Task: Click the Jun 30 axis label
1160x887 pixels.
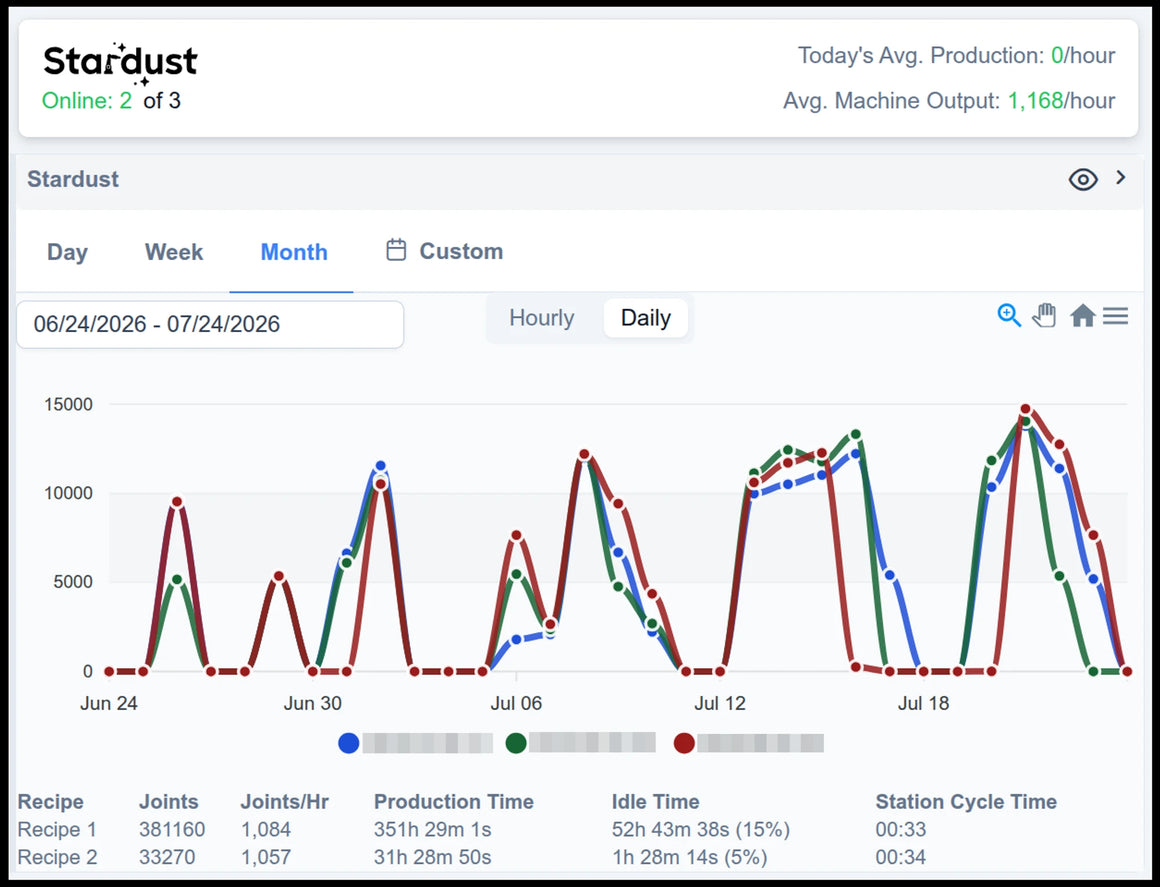Action: [x=312, y=703]
